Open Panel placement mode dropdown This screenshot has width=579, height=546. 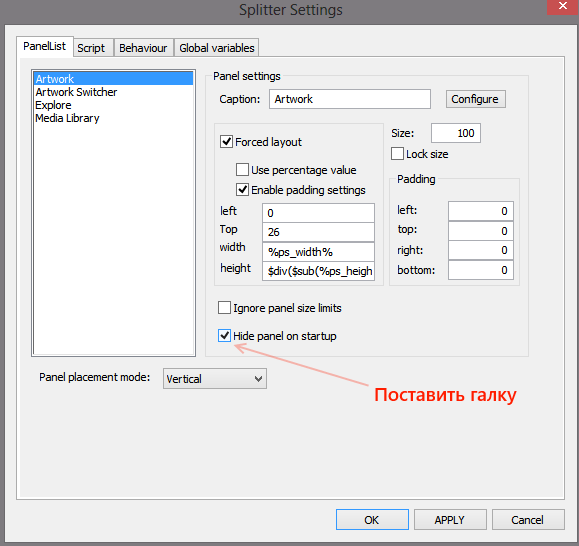[215, 379]
